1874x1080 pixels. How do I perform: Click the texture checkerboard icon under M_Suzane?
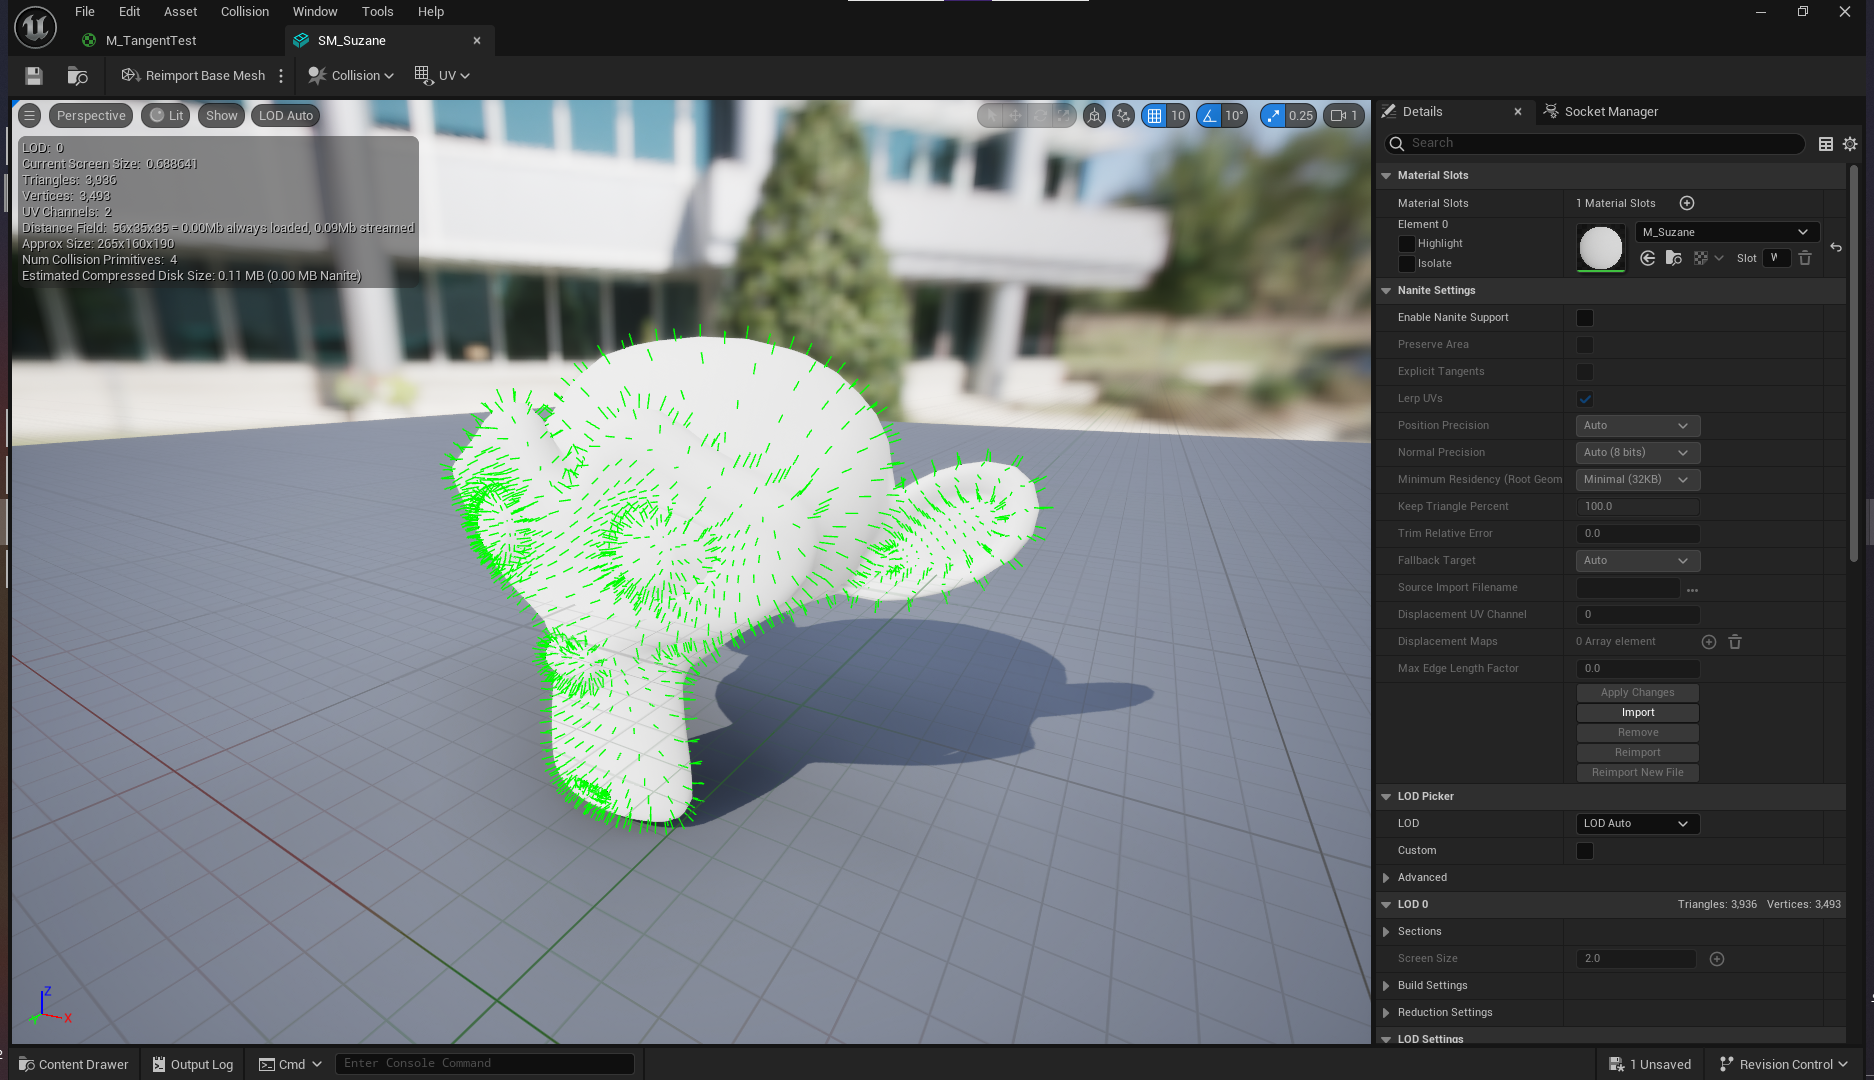tap(1701, 258)
